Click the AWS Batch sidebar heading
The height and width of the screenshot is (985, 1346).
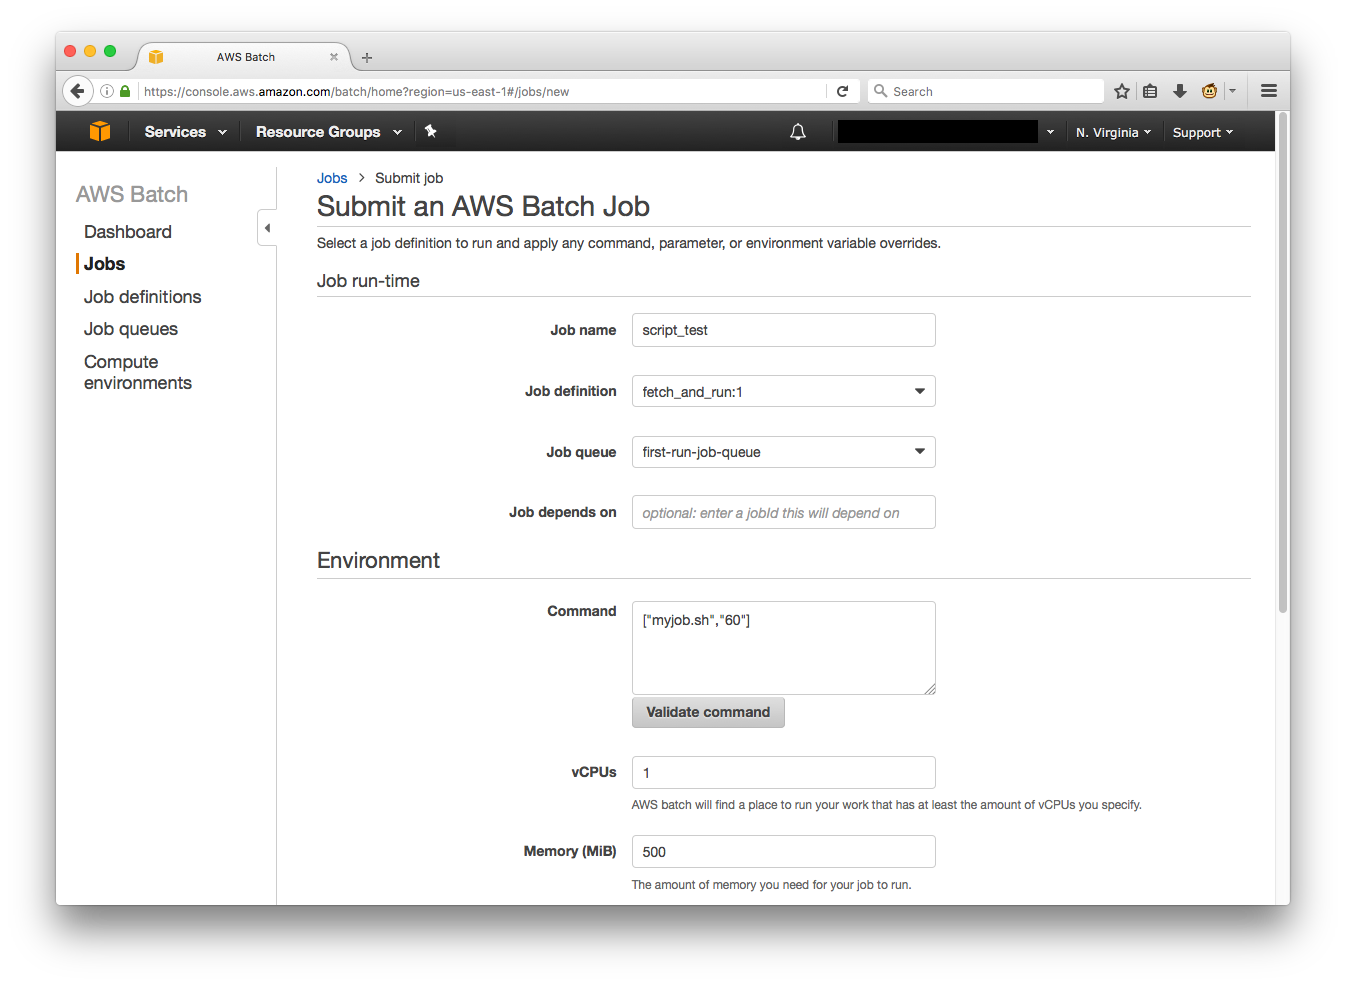pos(132,194)
